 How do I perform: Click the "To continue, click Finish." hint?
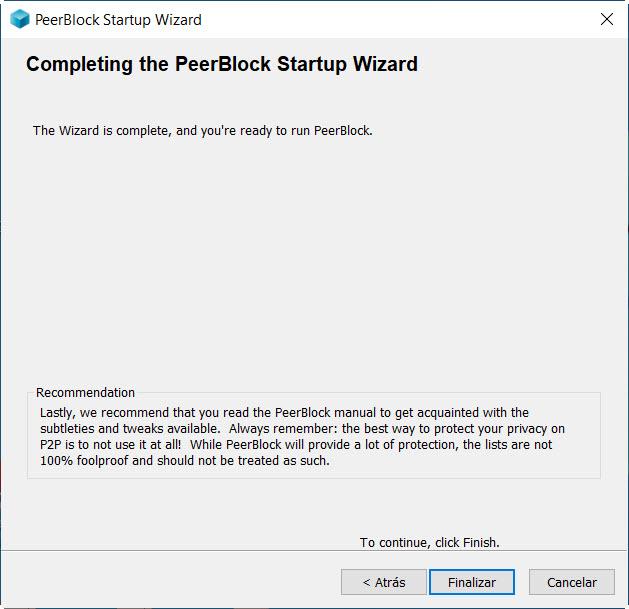pos(429,542)
